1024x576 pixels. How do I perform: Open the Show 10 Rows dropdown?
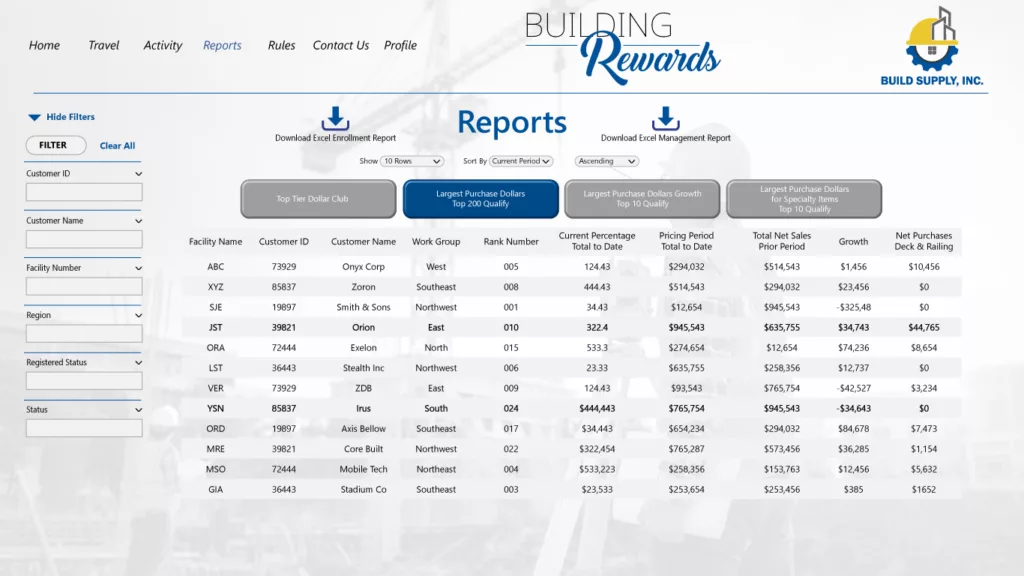(413, 161)
